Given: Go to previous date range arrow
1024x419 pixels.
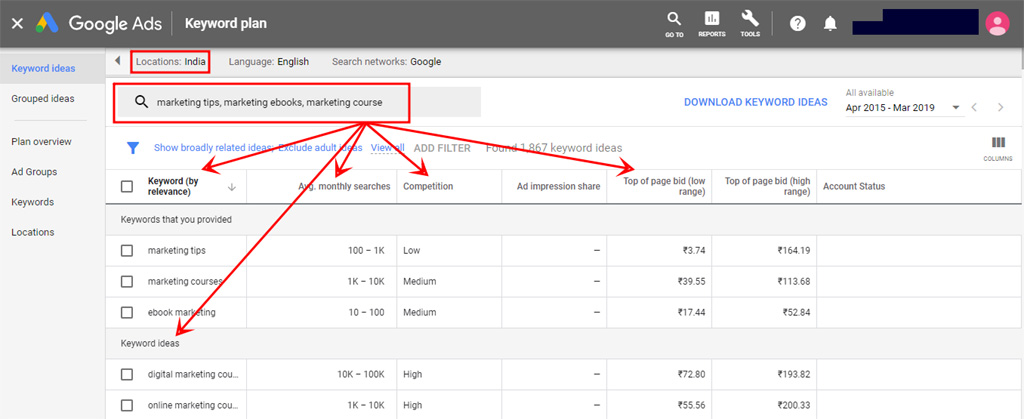Looking at the screenshot, I should 974,107.
